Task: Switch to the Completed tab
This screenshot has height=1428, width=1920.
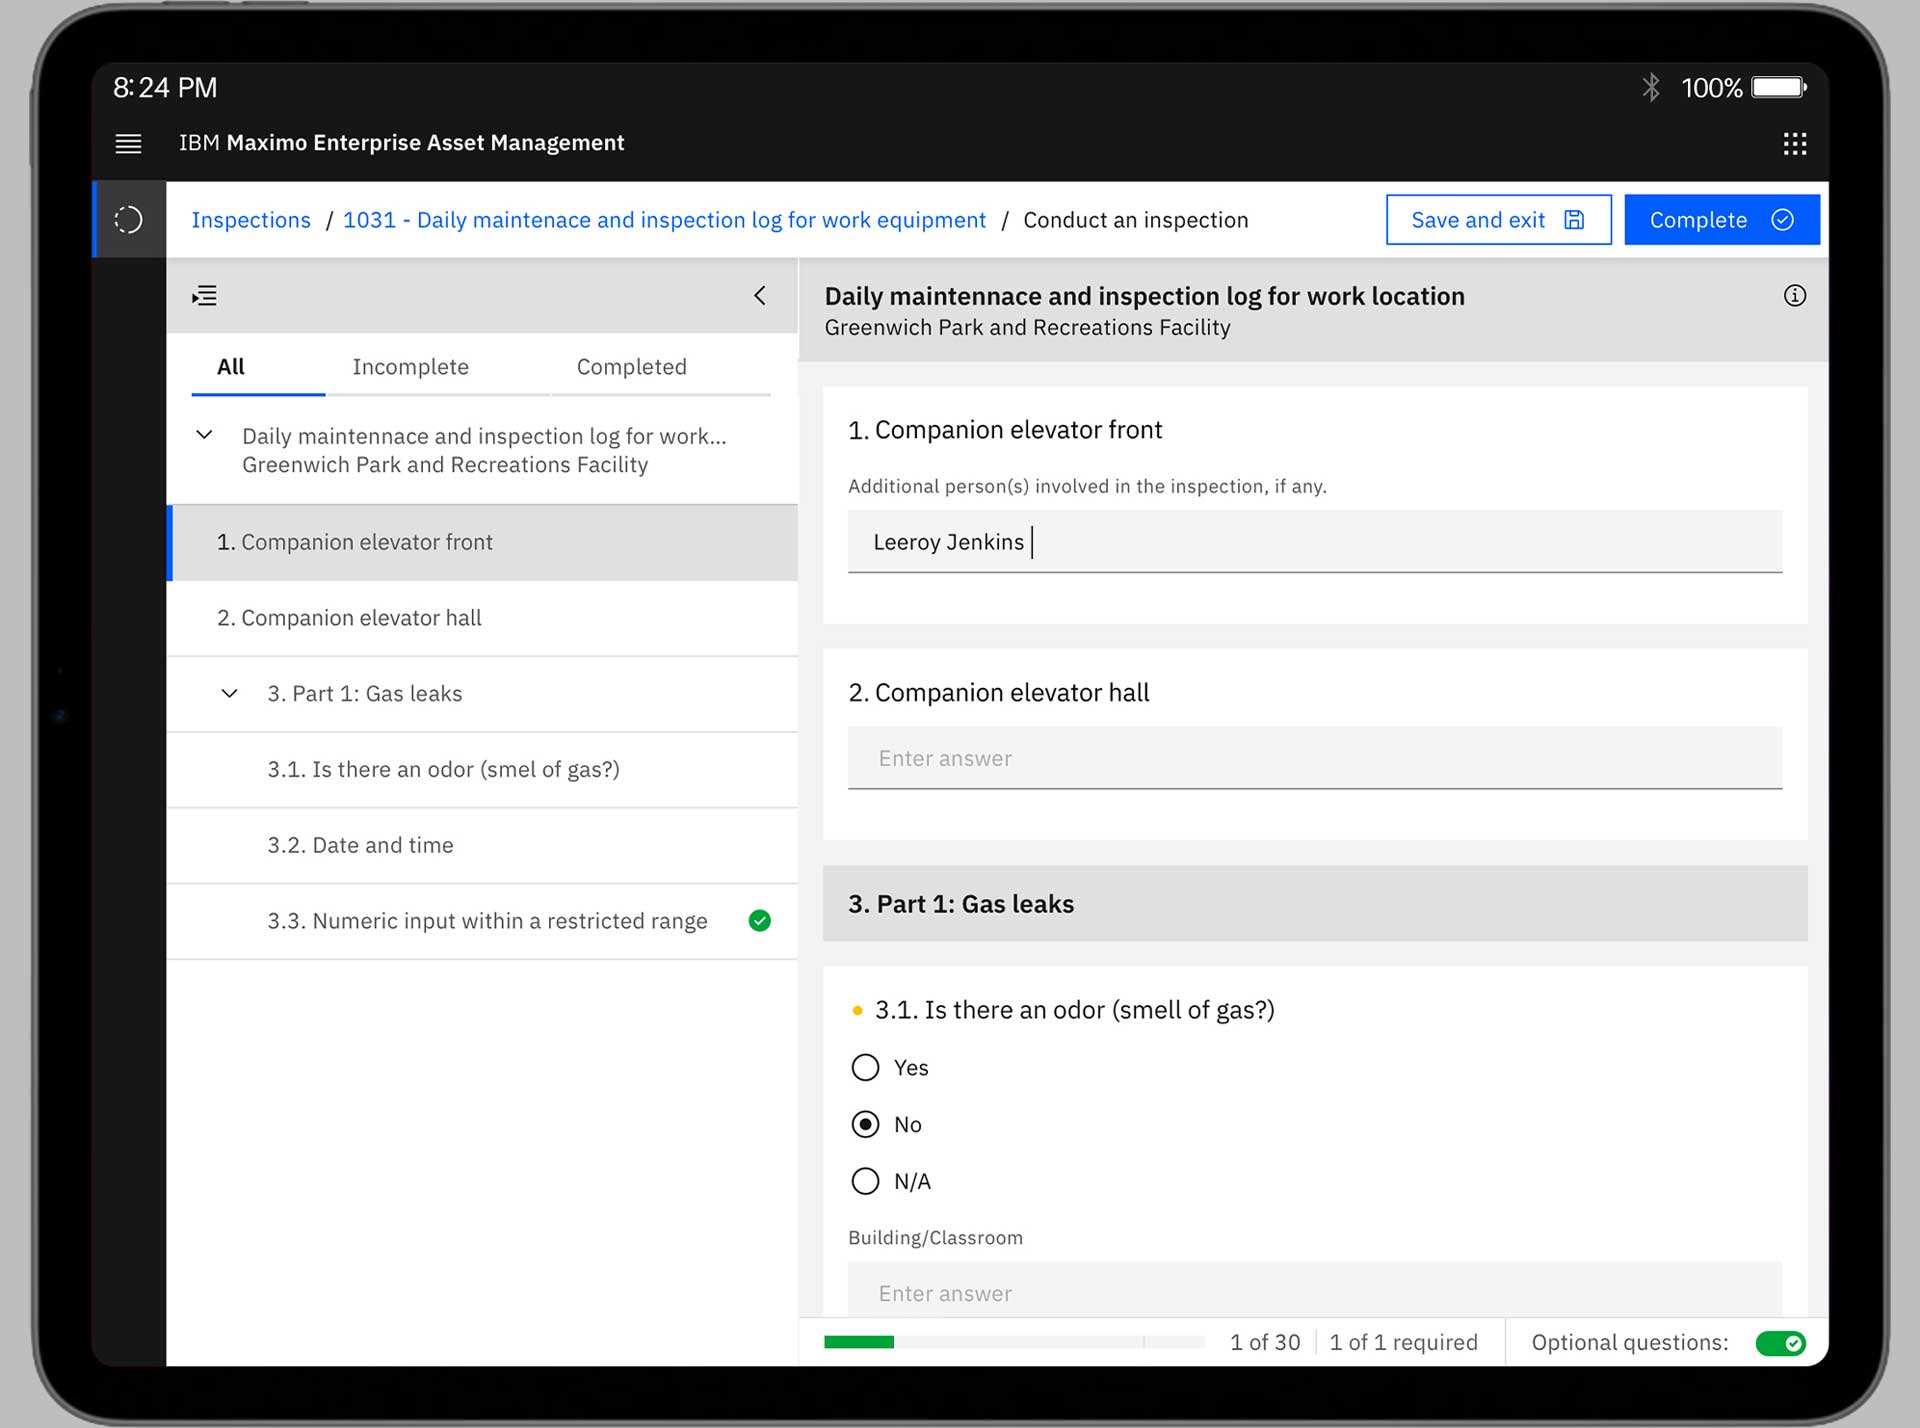Action: (630, 366)
